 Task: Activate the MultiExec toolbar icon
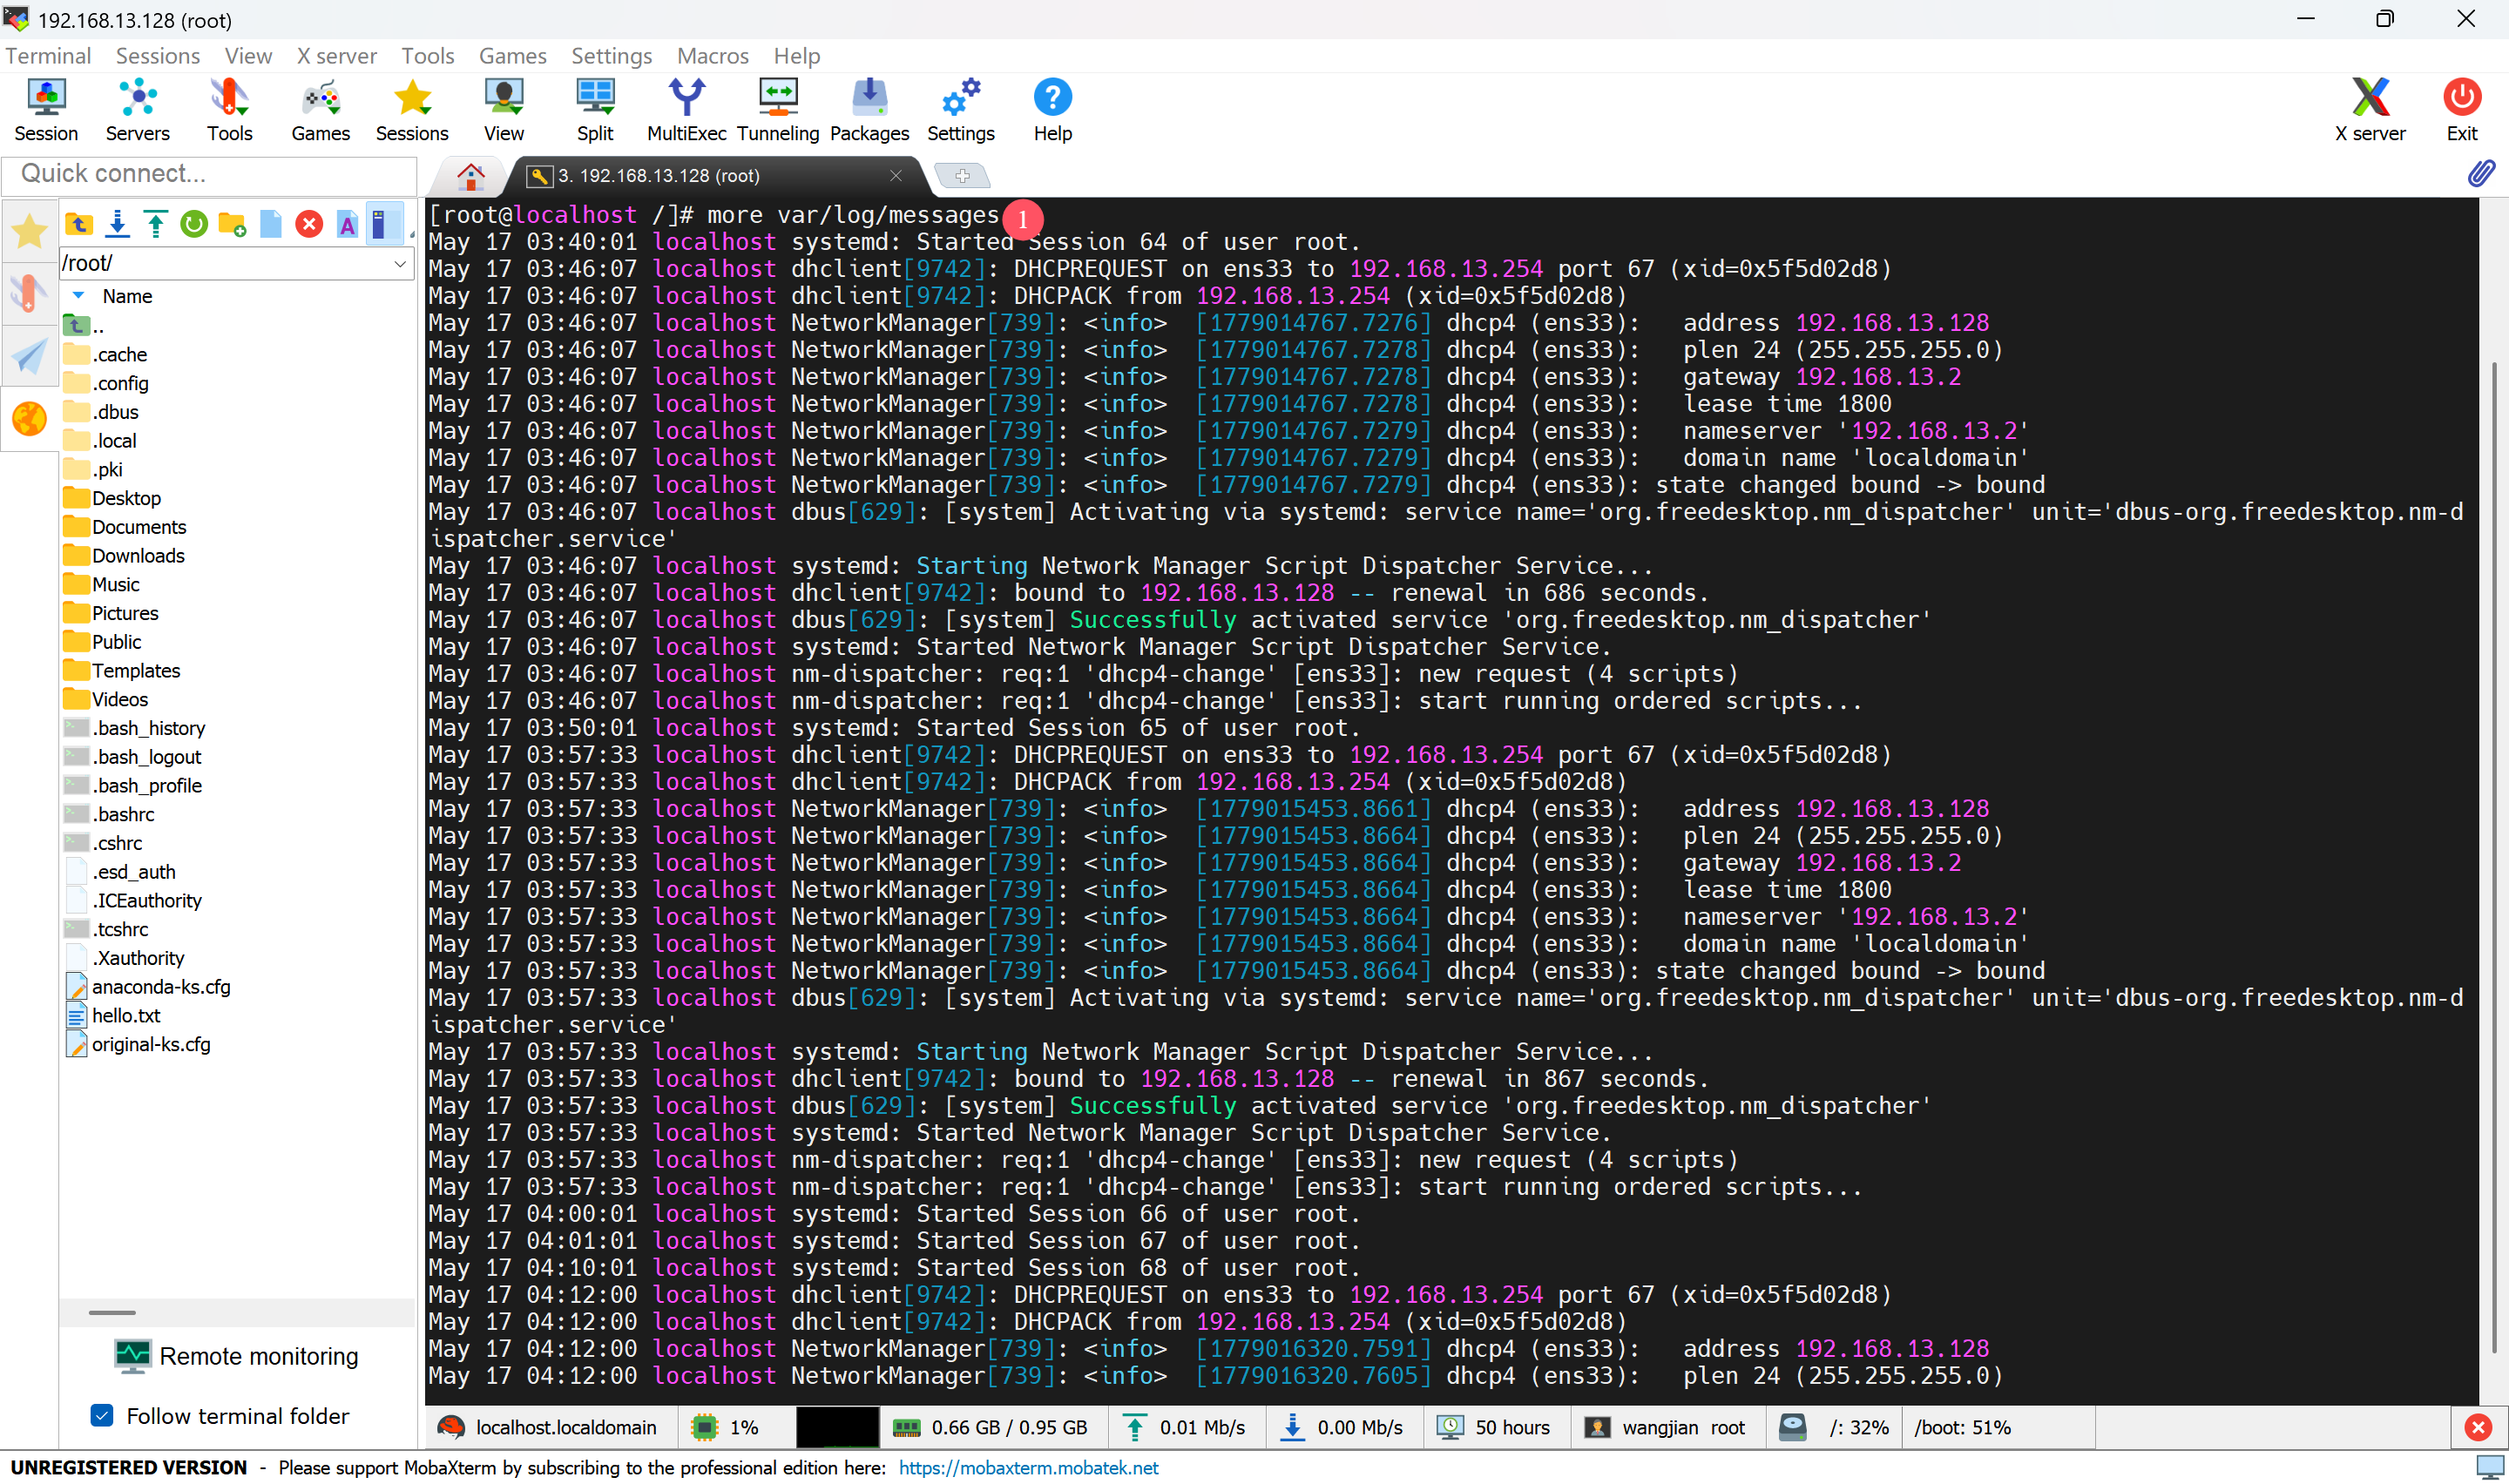click(686, 110)
